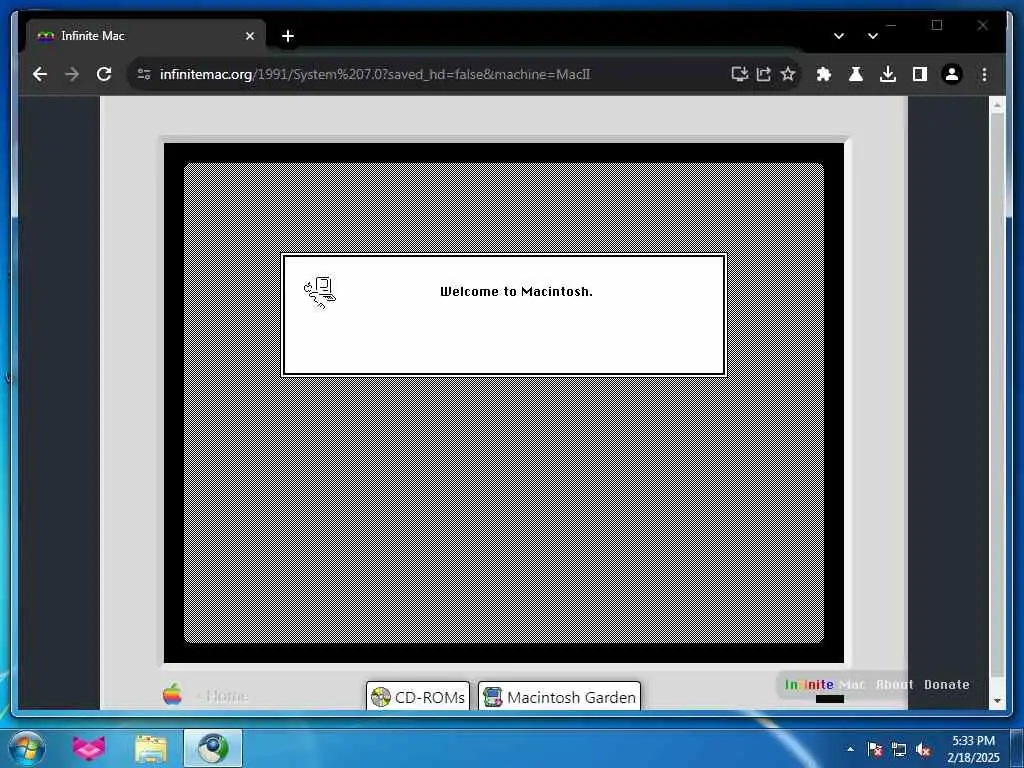Open the Chrome Labs flask icon
This screenshot has height=768, width=1024.
[856, 74]
